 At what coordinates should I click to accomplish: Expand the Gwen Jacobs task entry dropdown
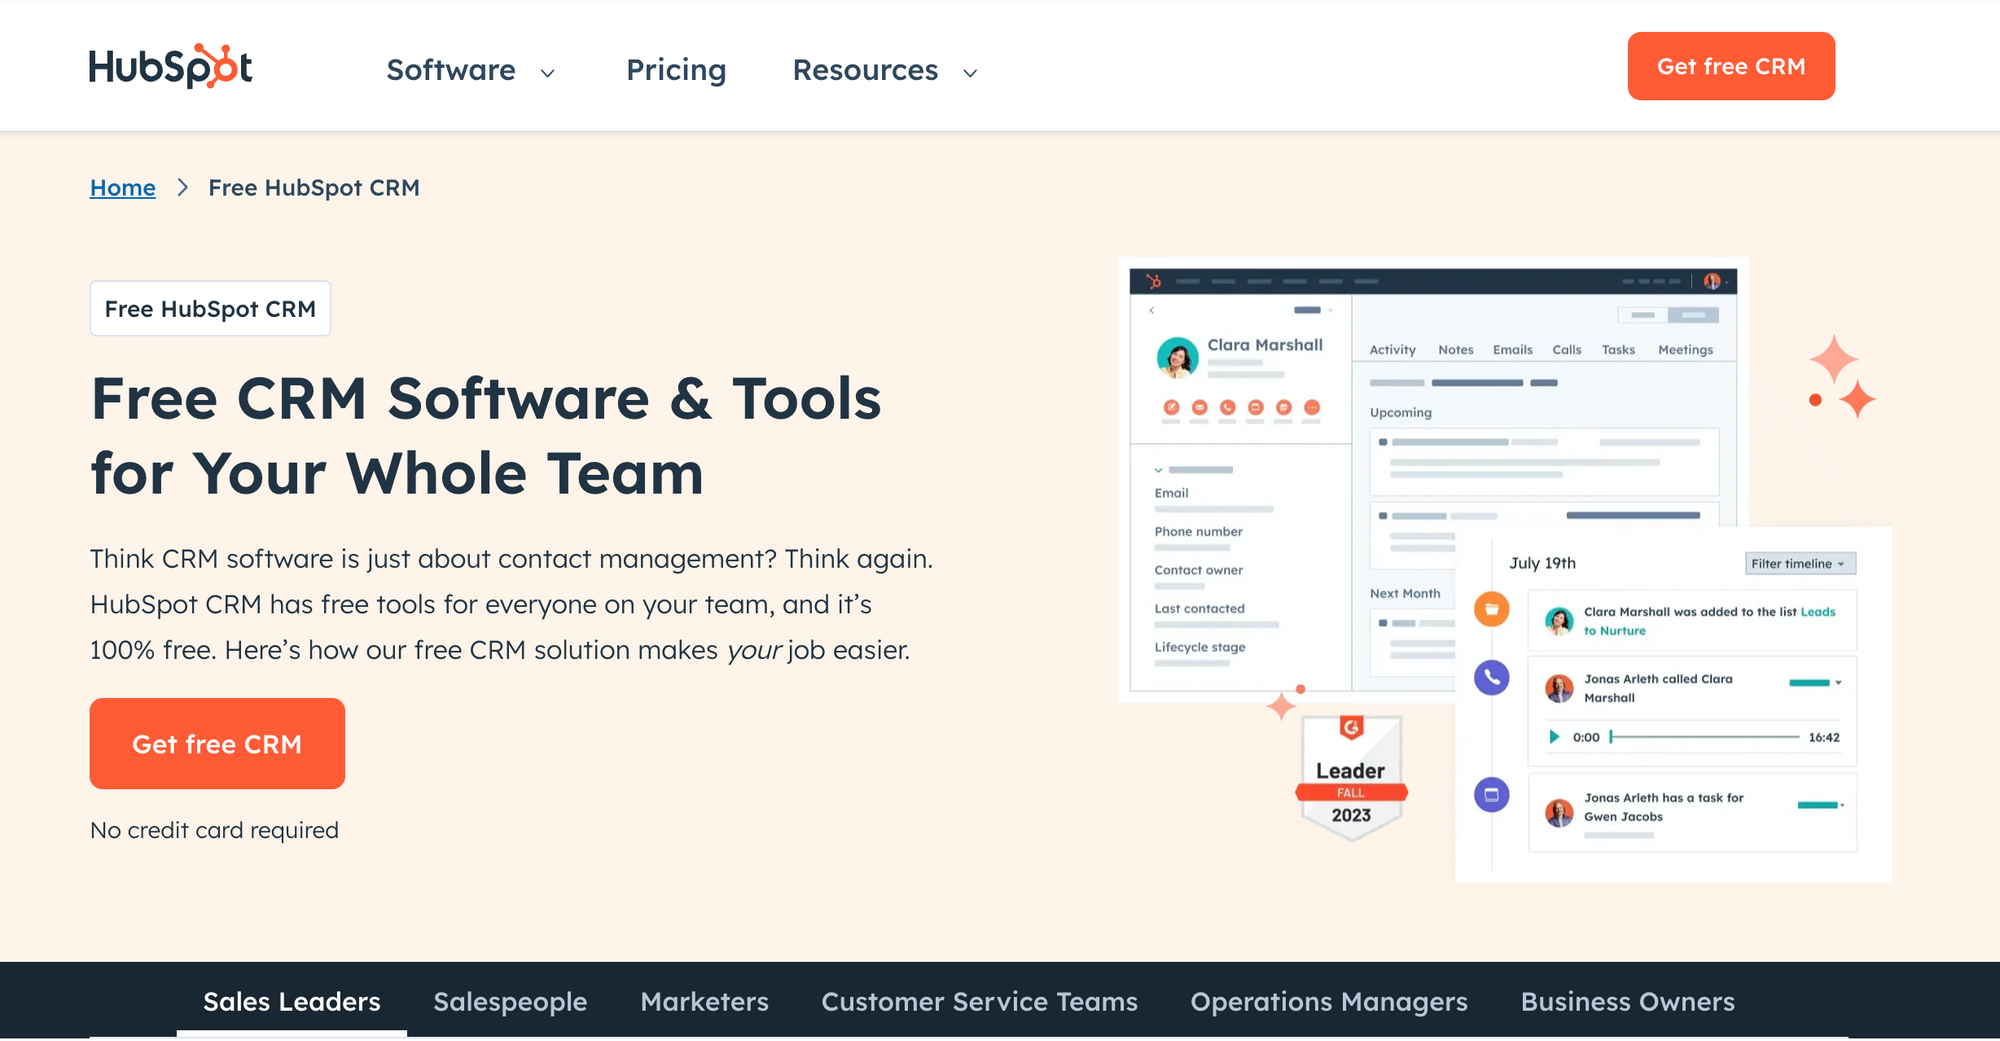[x=1842, y=805]
